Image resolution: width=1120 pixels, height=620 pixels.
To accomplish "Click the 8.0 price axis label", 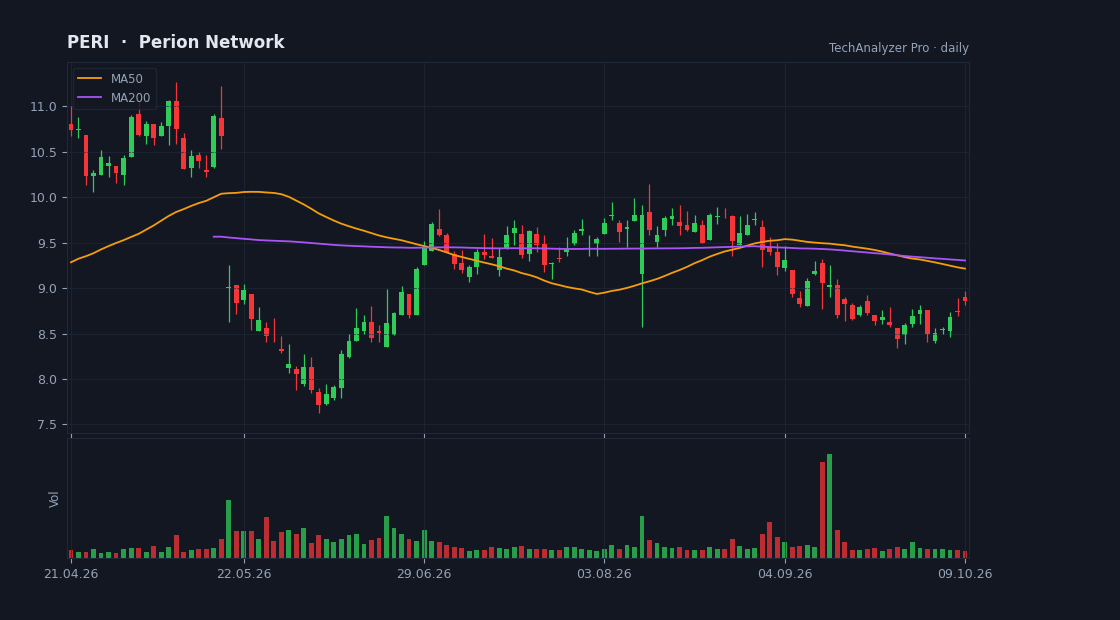I will [46, 379].
